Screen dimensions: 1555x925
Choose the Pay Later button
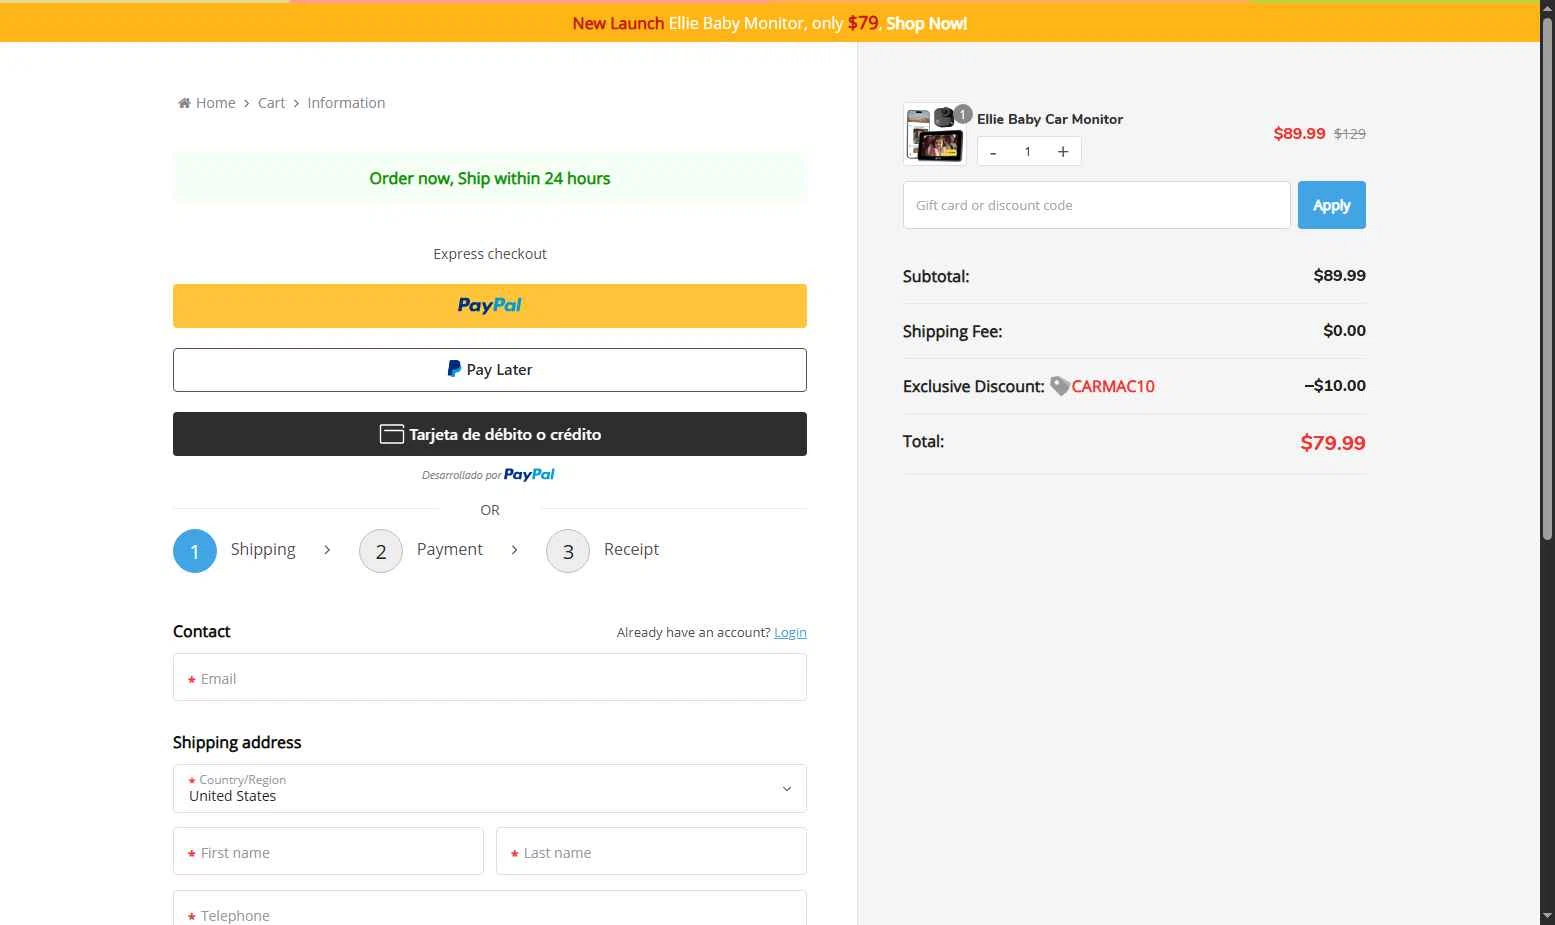coord(490,370)
